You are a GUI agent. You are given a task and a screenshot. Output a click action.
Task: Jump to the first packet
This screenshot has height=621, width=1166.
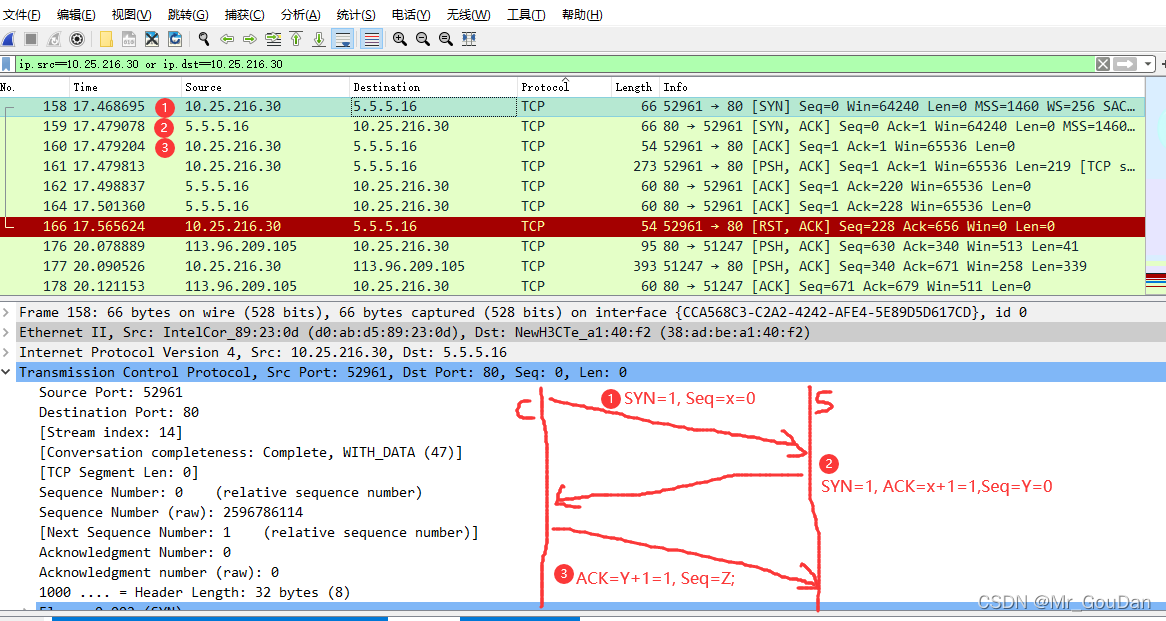296,39
